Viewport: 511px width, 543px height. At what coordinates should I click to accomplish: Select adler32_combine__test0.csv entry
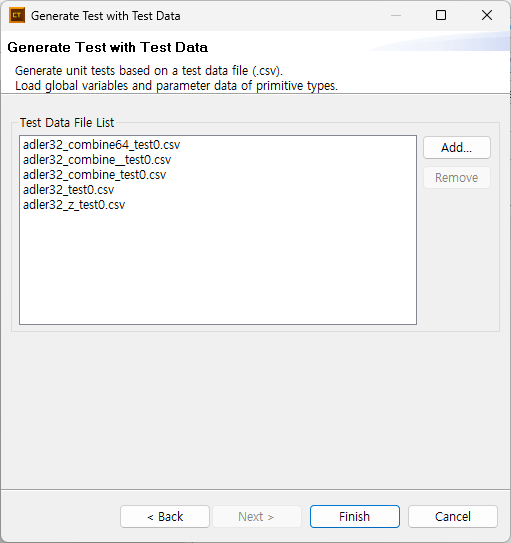(x=97, y=160)
